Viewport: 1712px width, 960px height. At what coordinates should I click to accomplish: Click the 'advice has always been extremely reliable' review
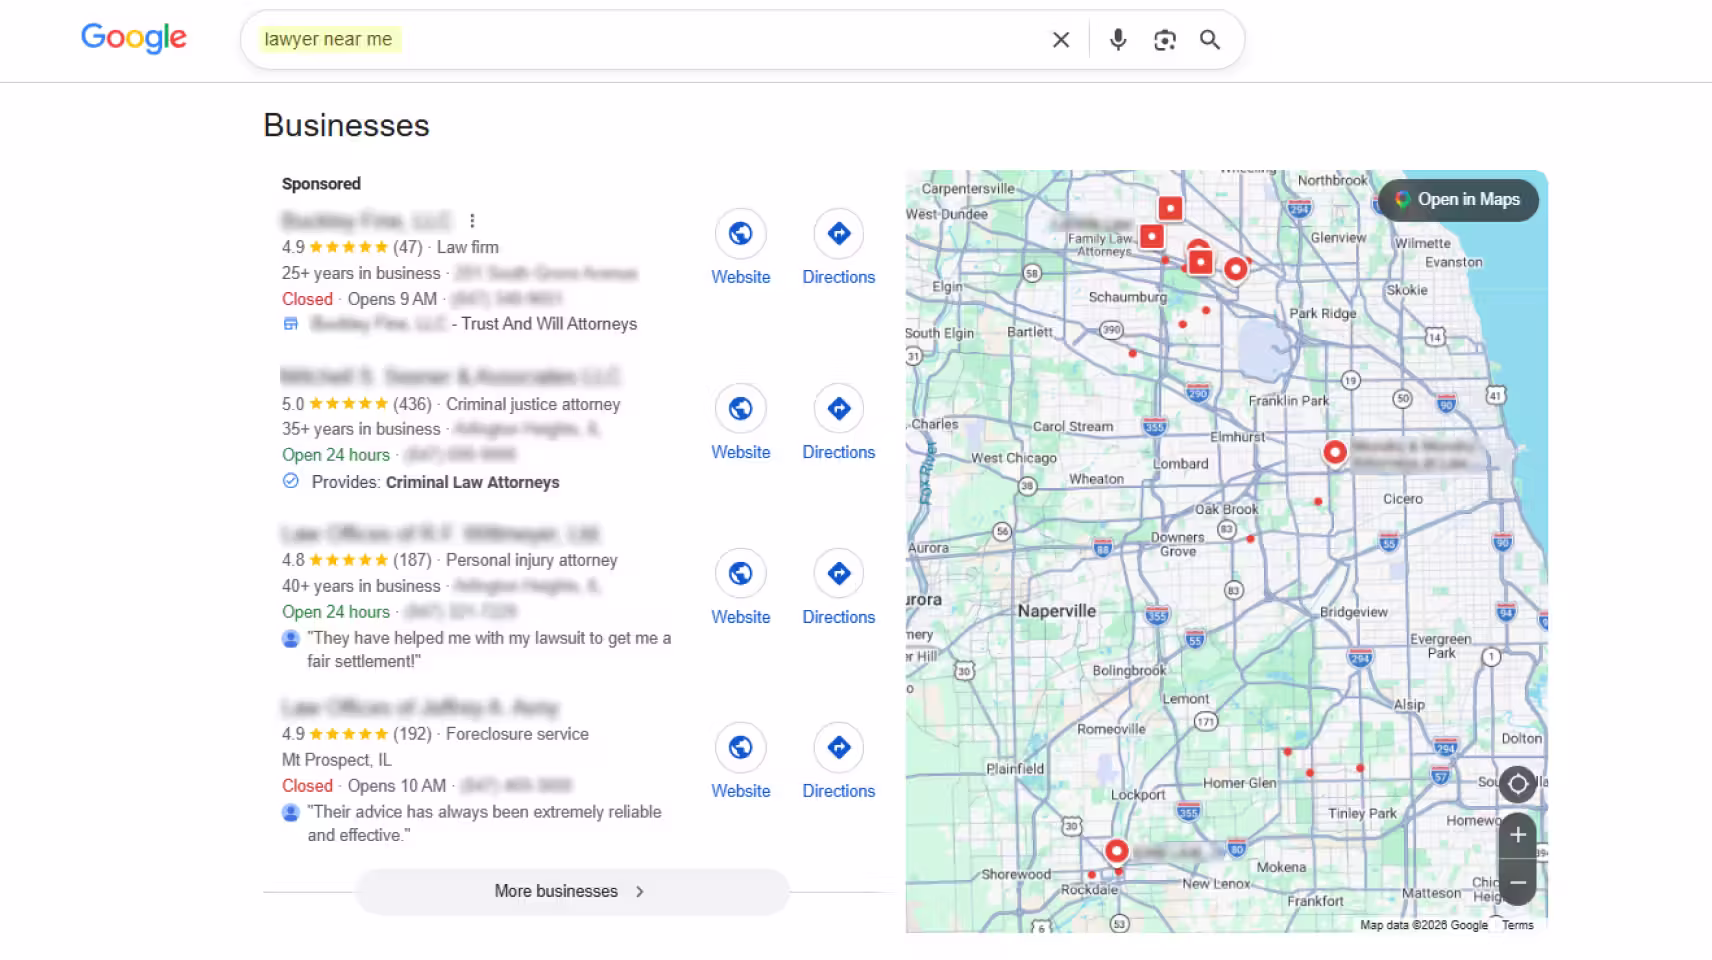coord(484,823)
